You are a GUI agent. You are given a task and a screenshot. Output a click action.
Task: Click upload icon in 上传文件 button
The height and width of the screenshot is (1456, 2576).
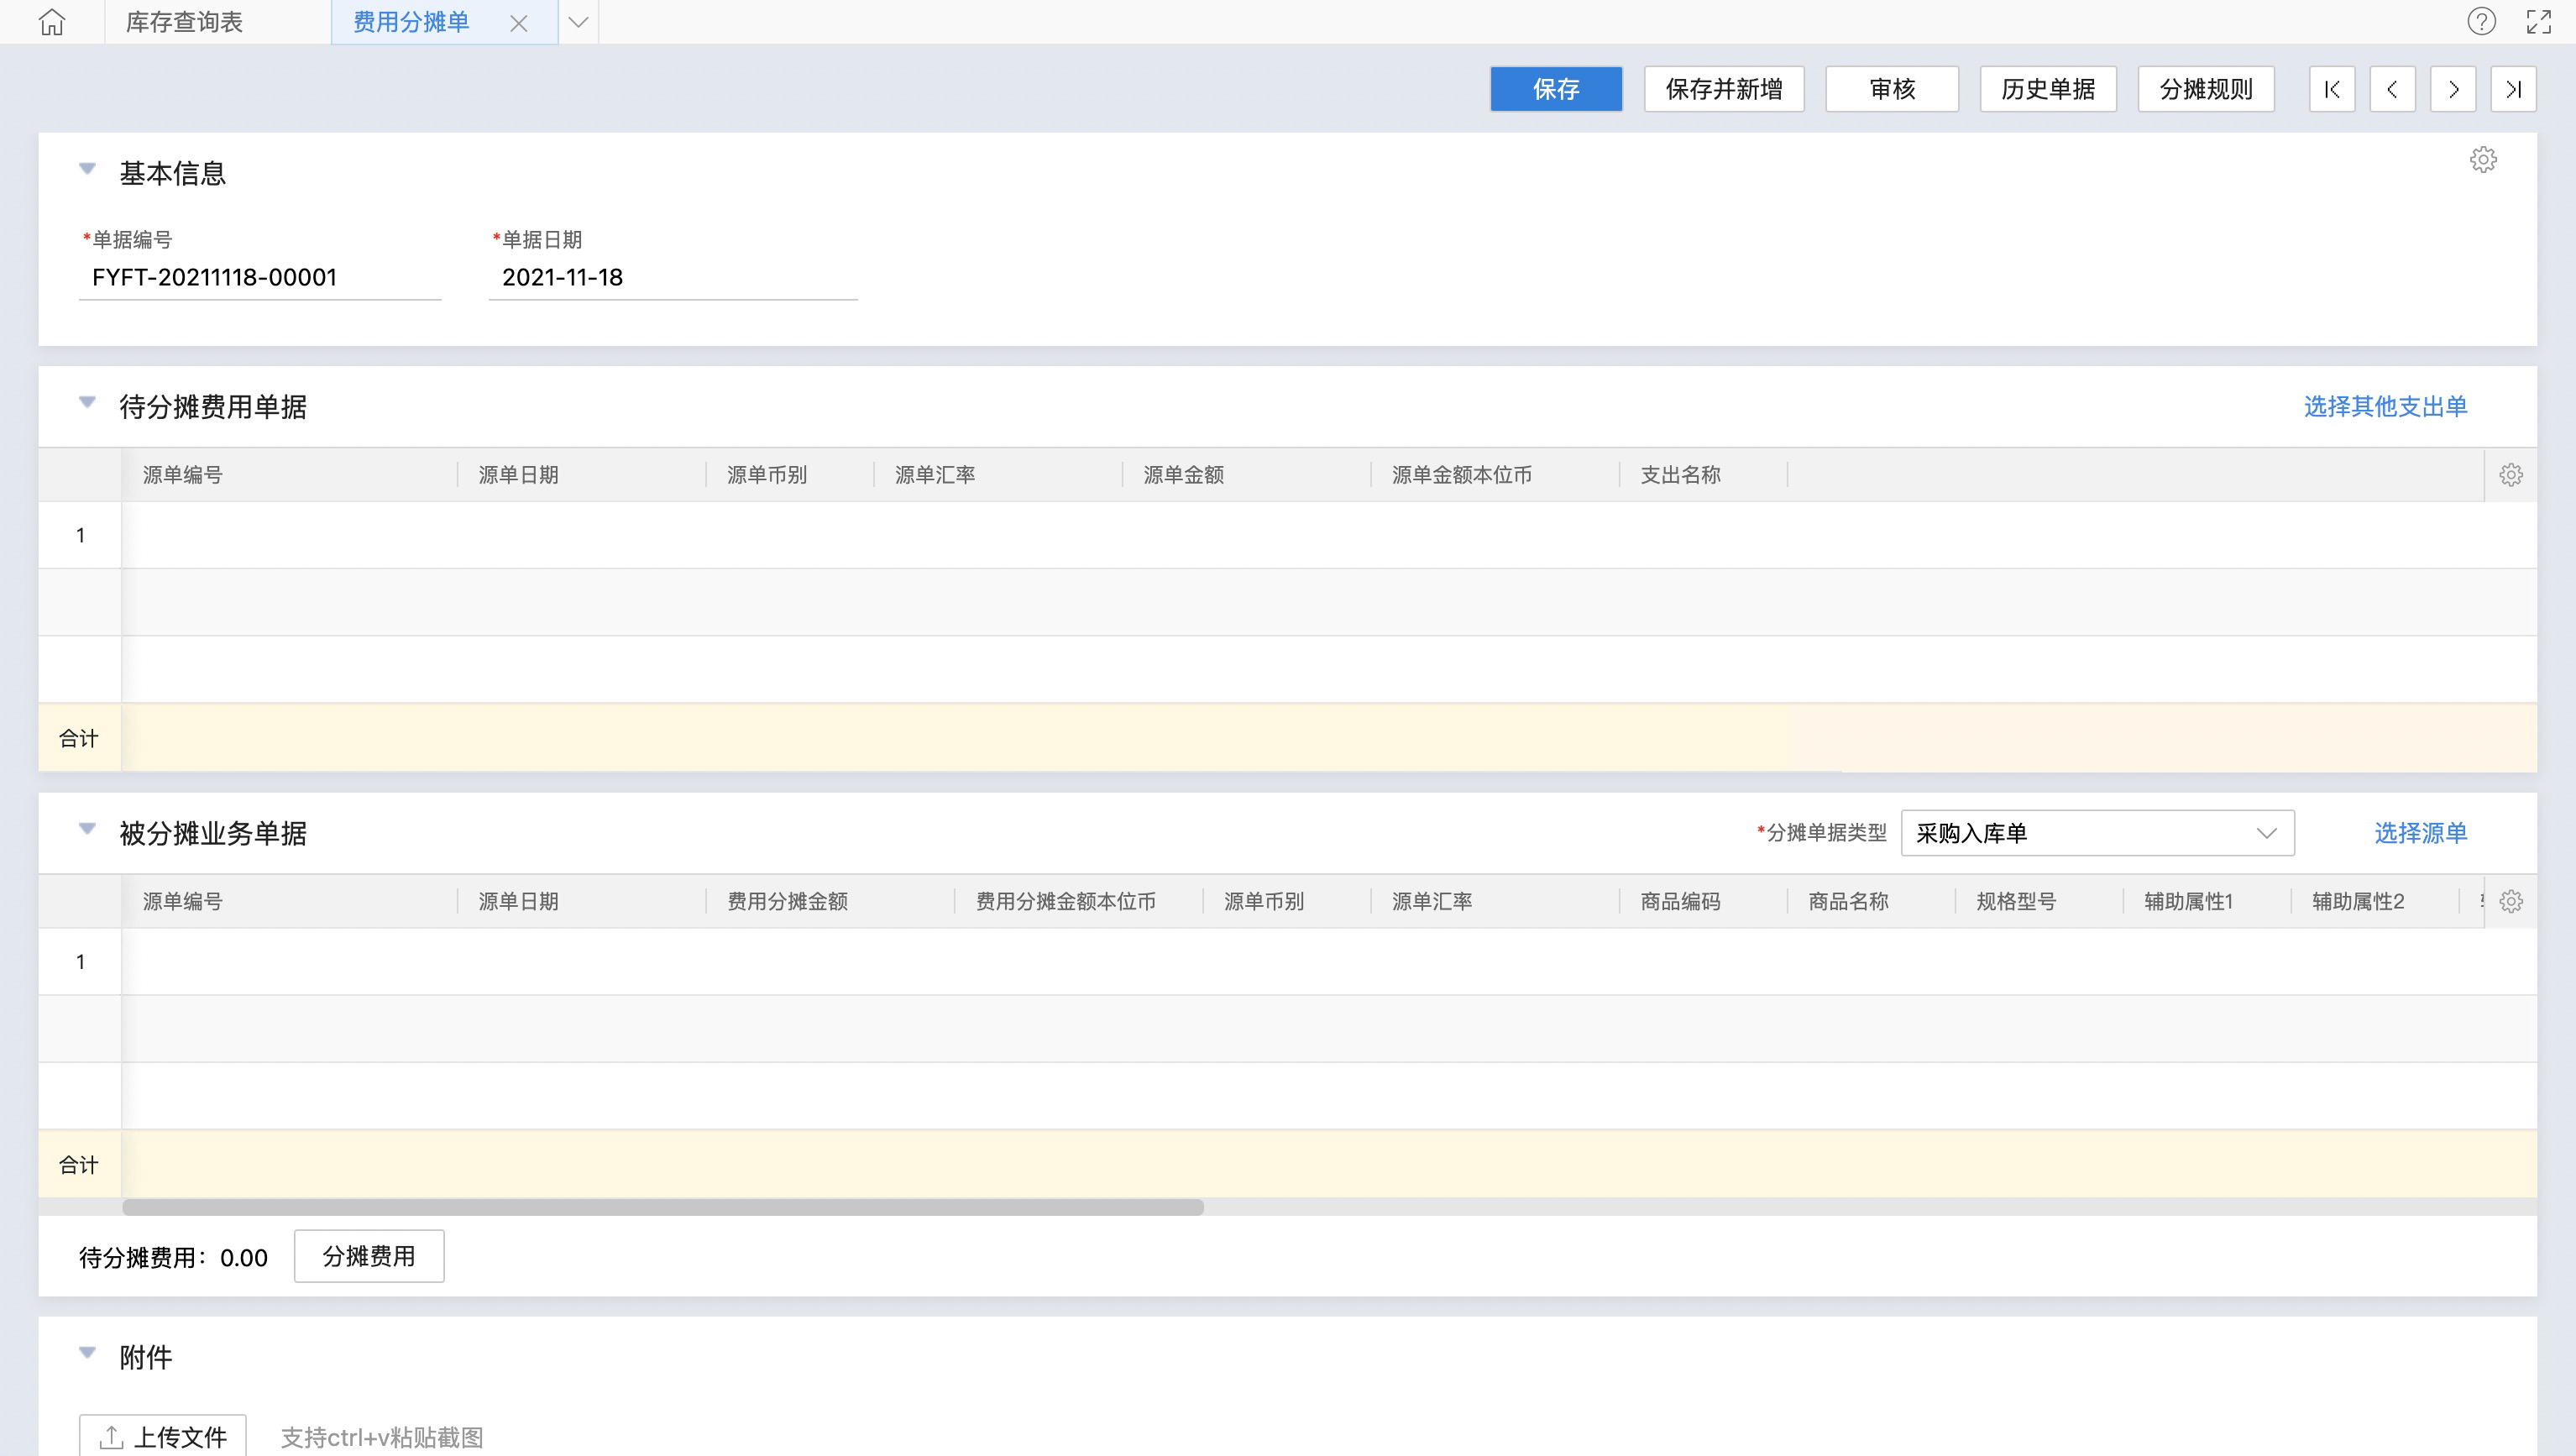click(x=111, y=1438)
